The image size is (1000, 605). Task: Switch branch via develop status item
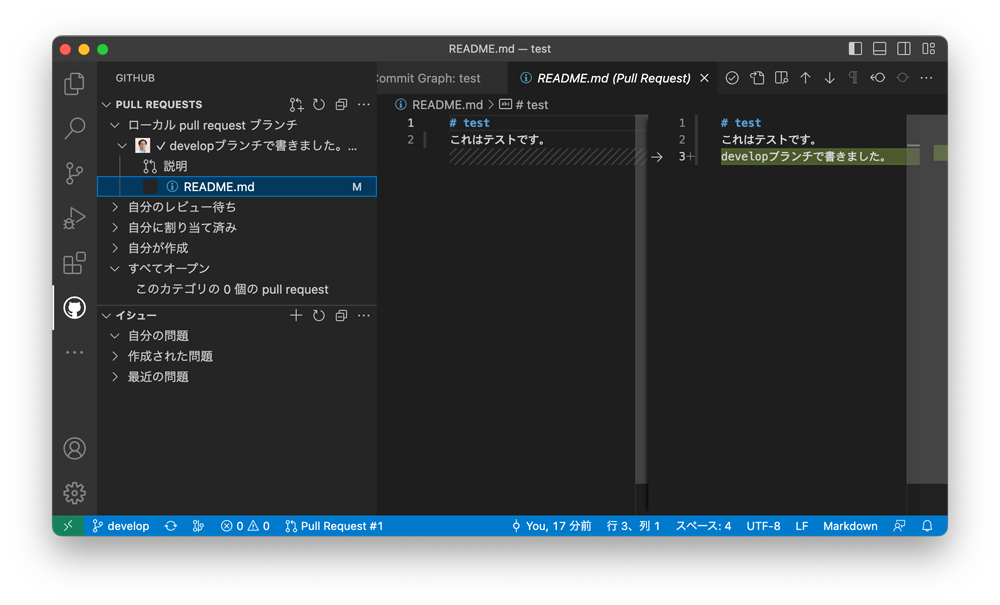click(x=121, y=526)
